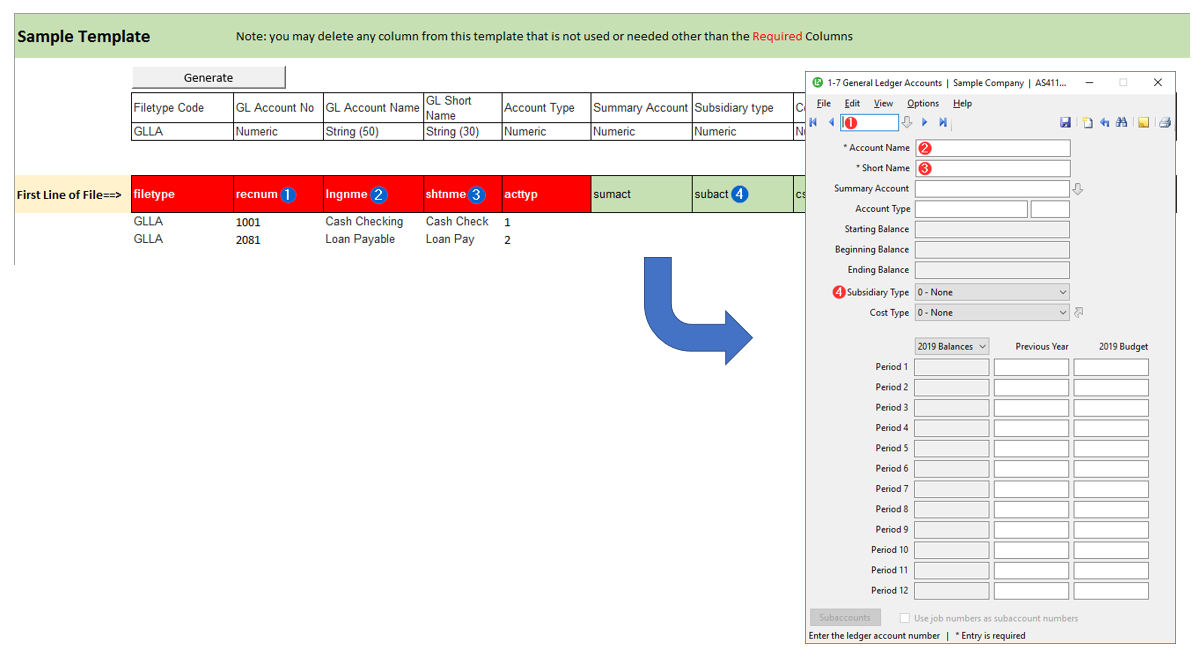
Task: Click the blue undo arrow icon
Action: pyautogui.click(x=1105, y=123)
